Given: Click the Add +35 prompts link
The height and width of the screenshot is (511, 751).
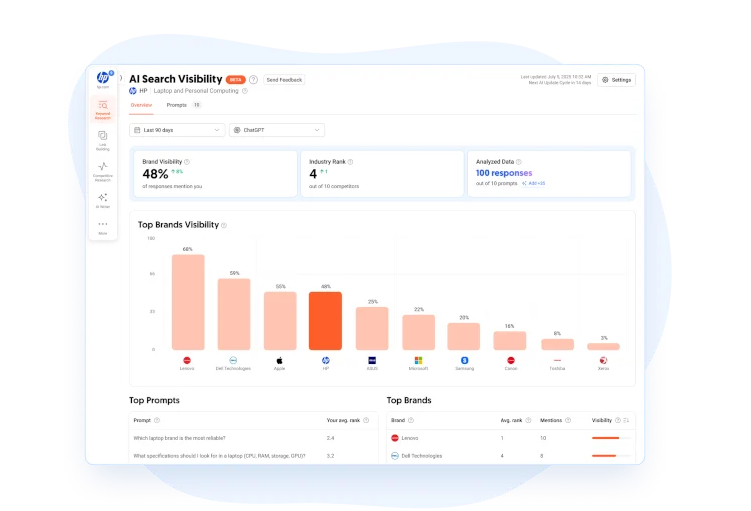Looking at the screenshot, I should pos(534,183).
